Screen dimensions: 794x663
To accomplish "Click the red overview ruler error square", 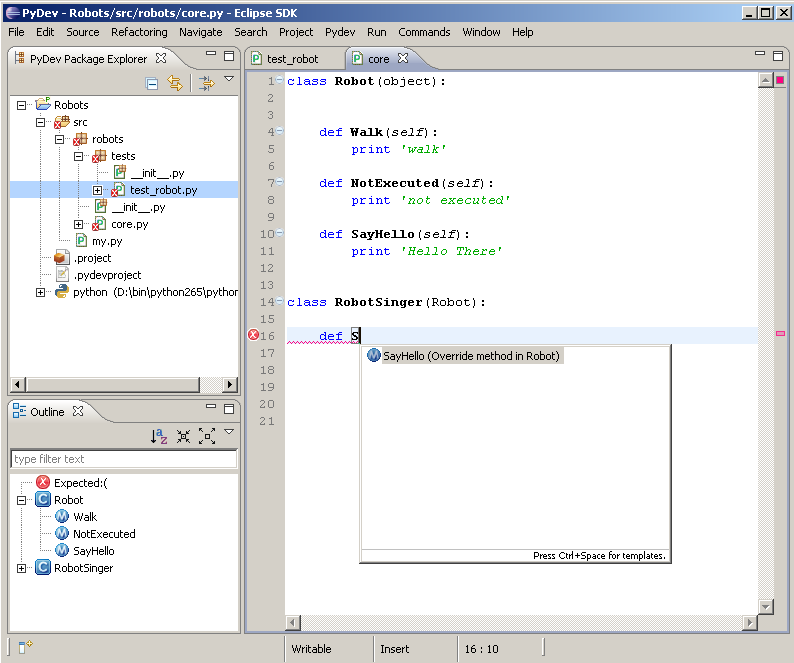I will [780, 80].
